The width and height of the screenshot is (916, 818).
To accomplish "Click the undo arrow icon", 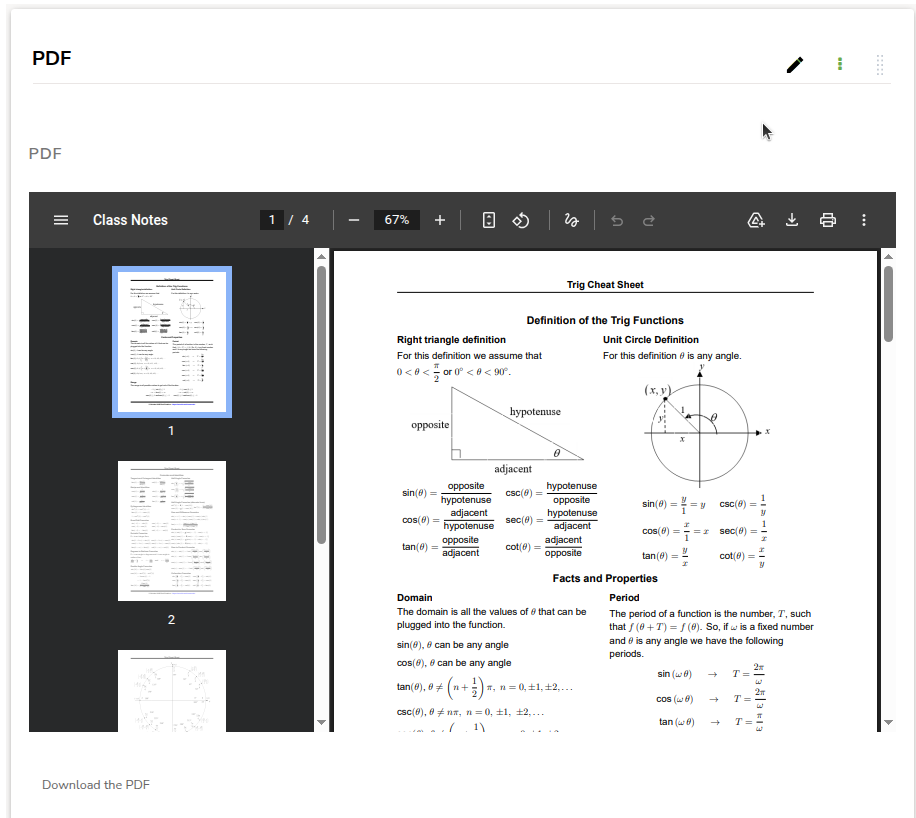I will click(x=617, y=220).
